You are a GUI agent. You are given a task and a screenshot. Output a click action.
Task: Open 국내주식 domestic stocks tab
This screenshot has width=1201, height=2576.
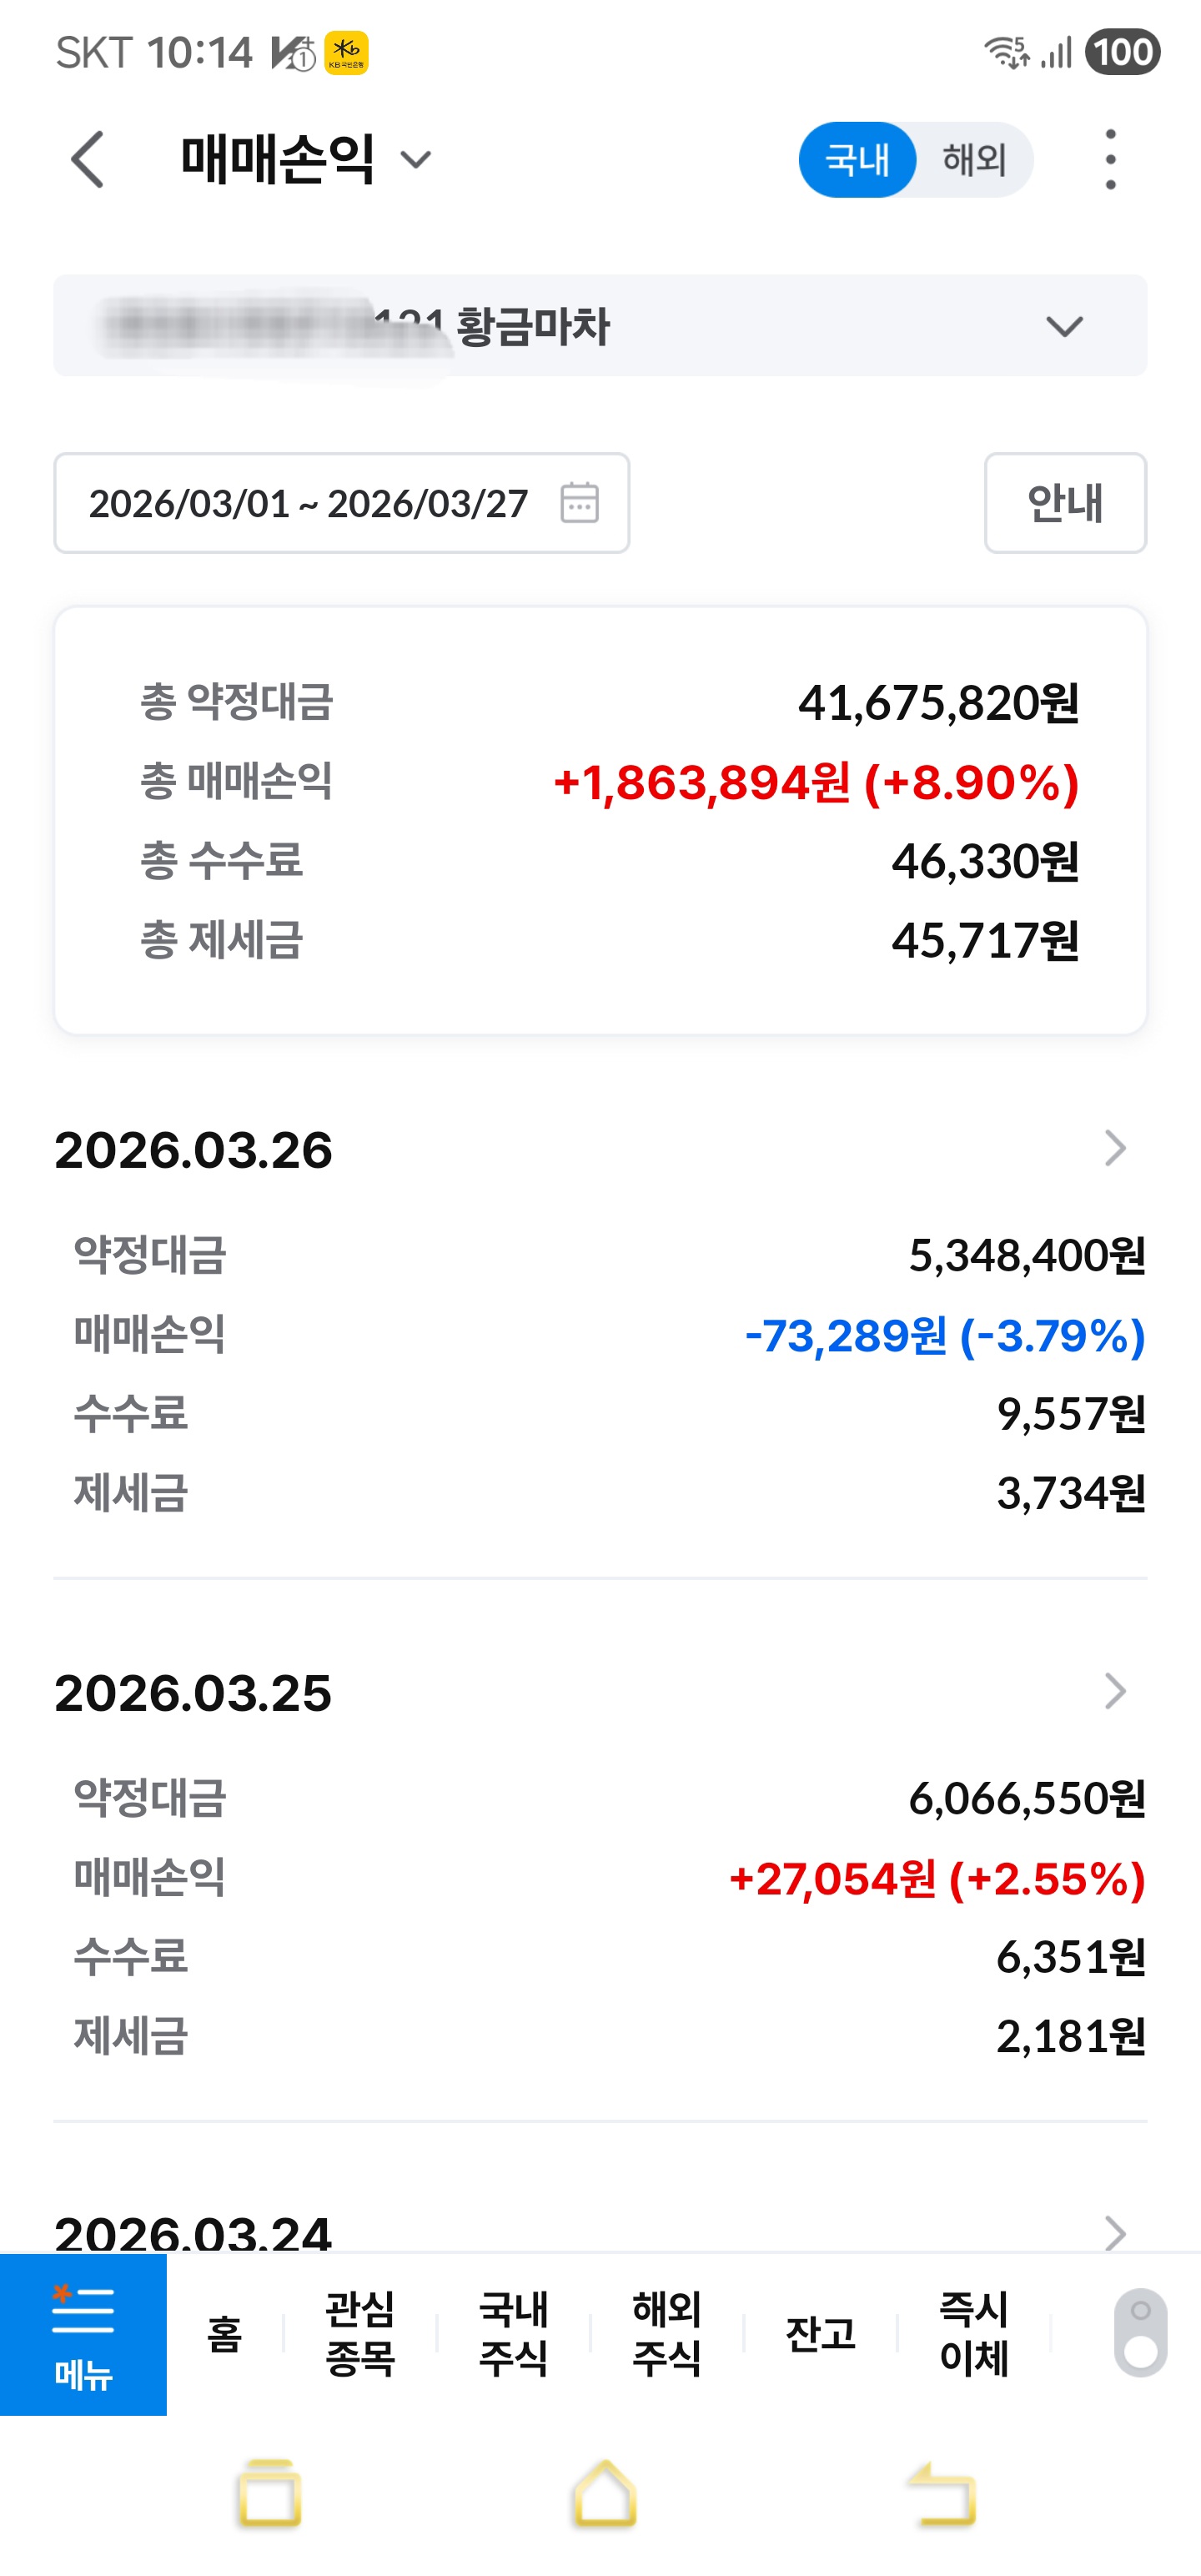(513, 2334)
